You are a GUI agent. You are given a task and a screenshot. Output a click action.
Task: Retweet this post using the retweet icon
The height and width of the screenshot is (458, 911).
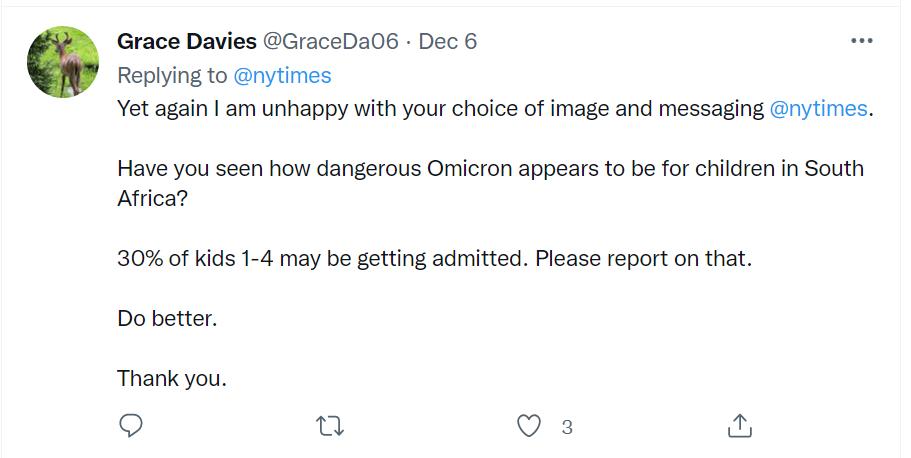click(x=330, y=426)
